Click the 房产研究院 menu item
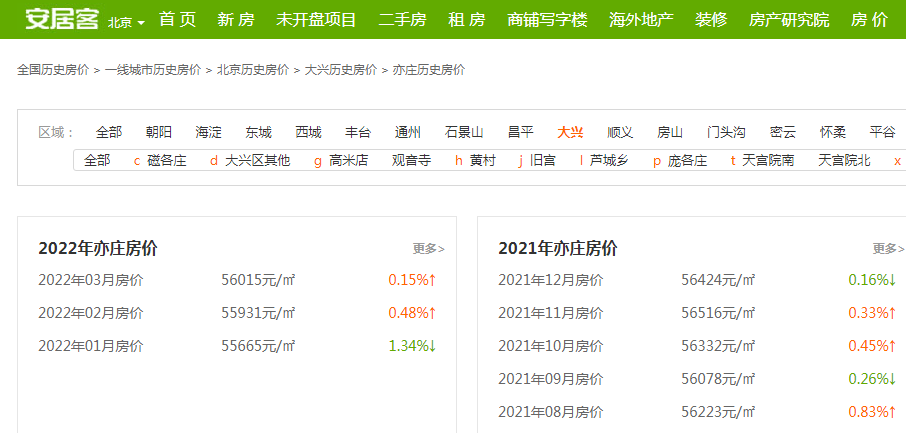The width and height of the screenshot is (906, 433). click(x=788, y=20)
